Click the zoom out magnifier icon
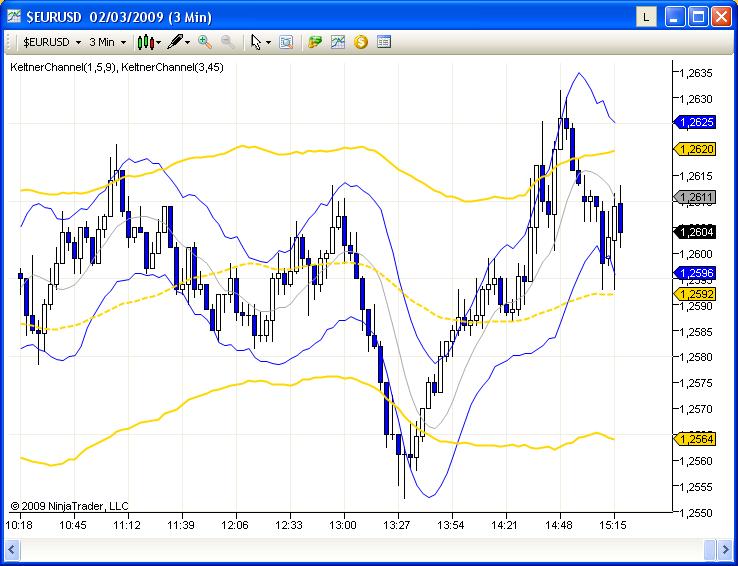738x566 pixels. tap(228, 42)
